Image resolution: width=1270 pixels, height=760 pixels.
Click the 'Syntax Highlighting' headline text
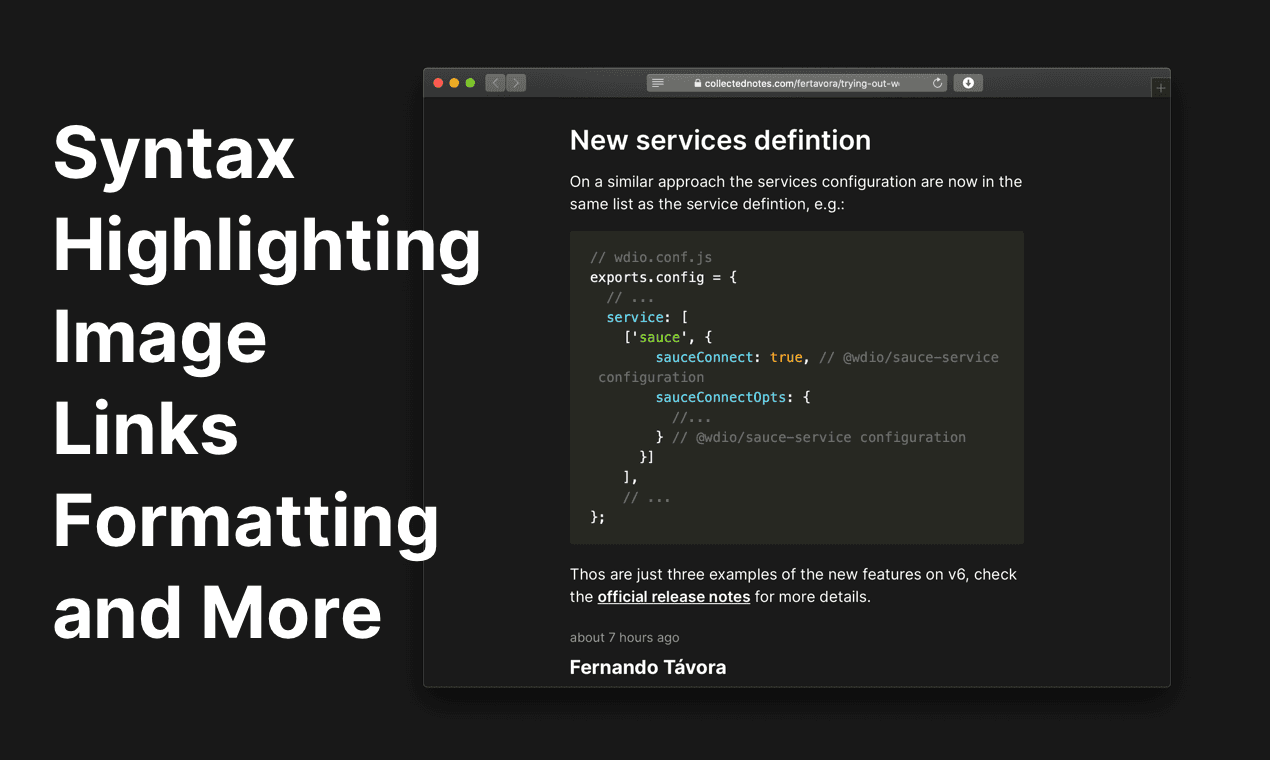267,198
